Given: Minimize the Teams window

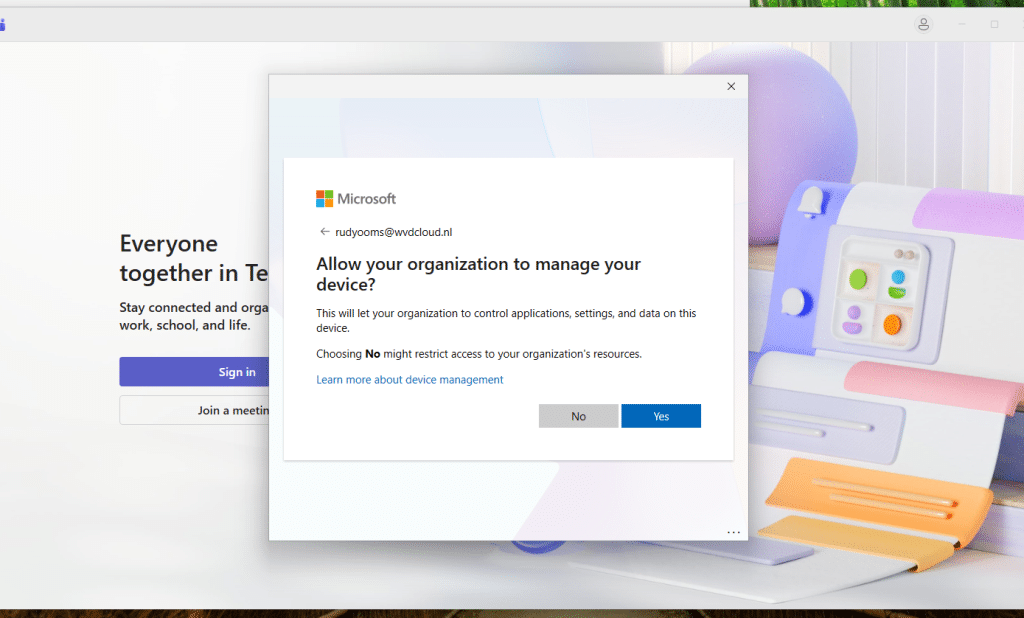Looking at the screenshot, I should pyautogui.click(x=962, y=24).
